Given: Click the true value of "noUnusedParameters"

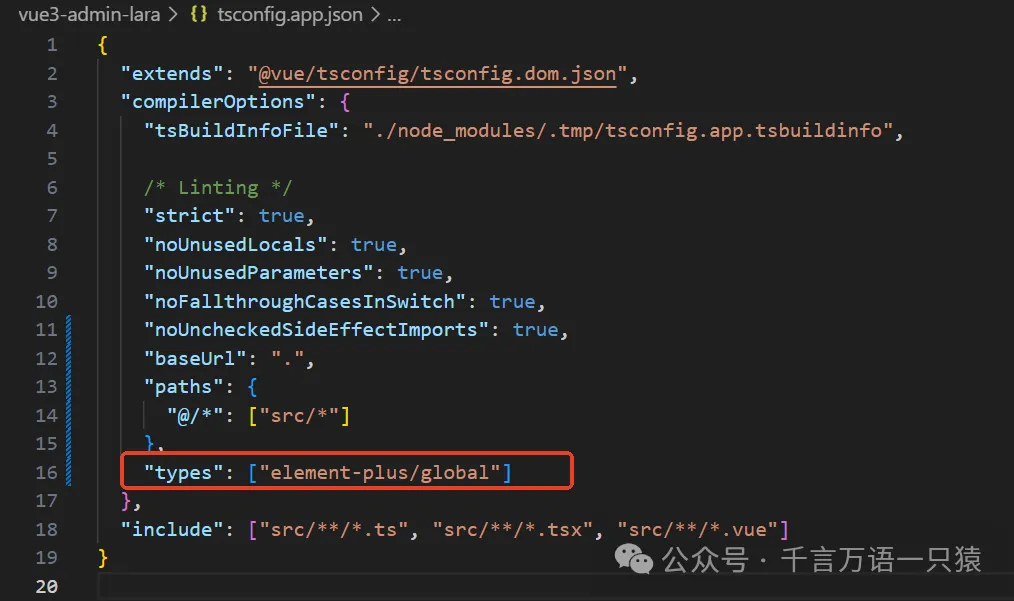Looking at the screenshot, I should [420, 273].
